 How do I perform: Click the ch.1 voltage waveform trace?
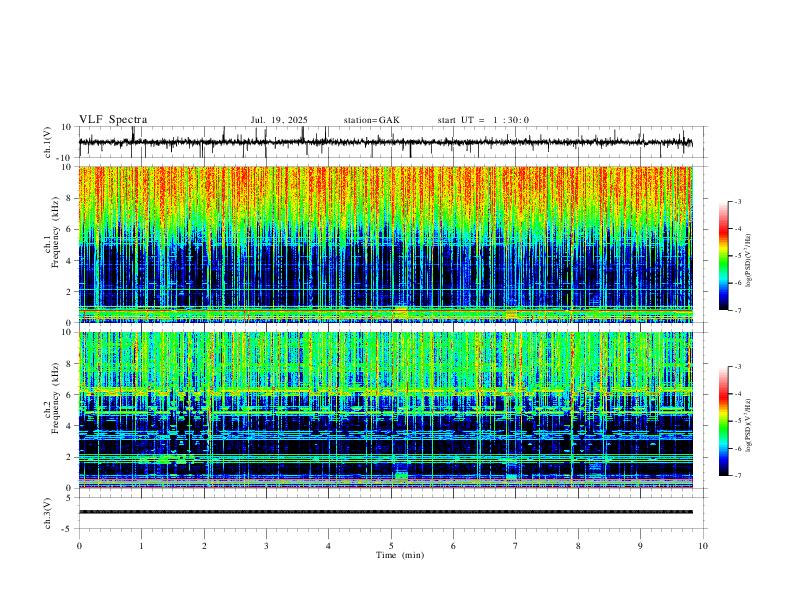(x=386, y=142)
